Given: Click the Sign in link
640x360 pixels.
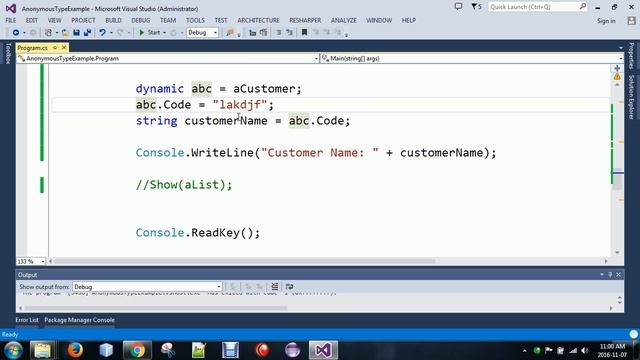Looking at the screenshot, I should 606,21.
